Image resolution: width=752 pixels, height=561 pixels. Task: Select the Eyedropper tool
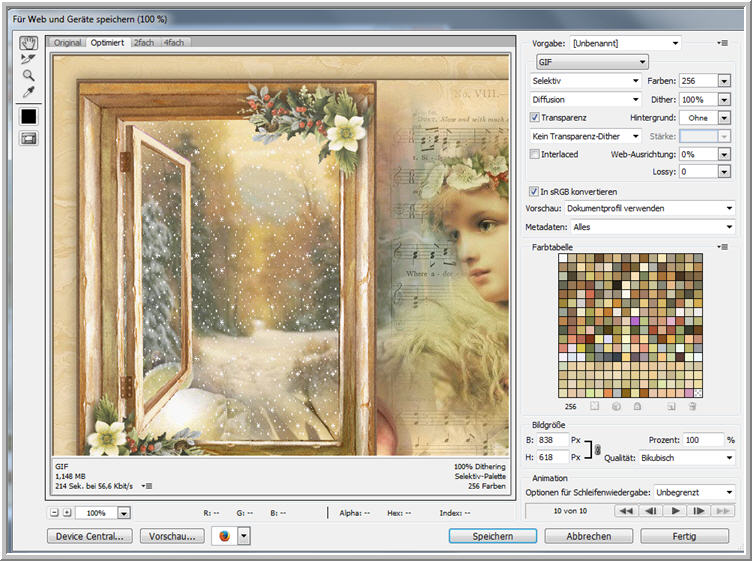(28, 92)
